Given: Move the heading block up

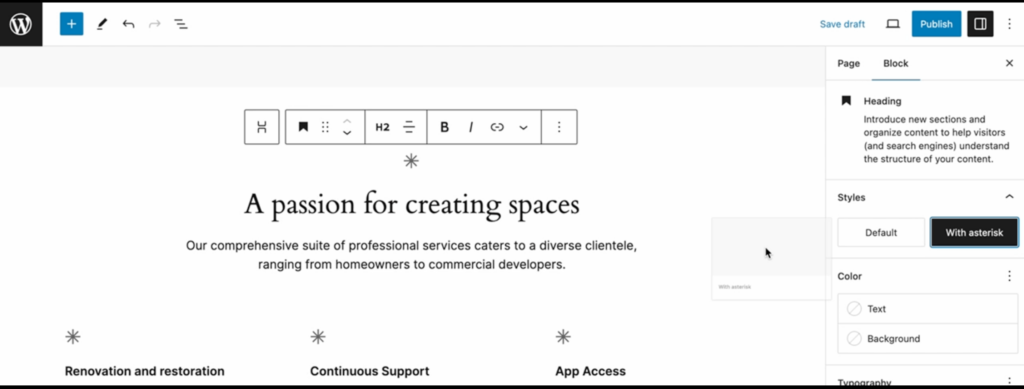Looking at the screenshot, I should tap(347, 121).
